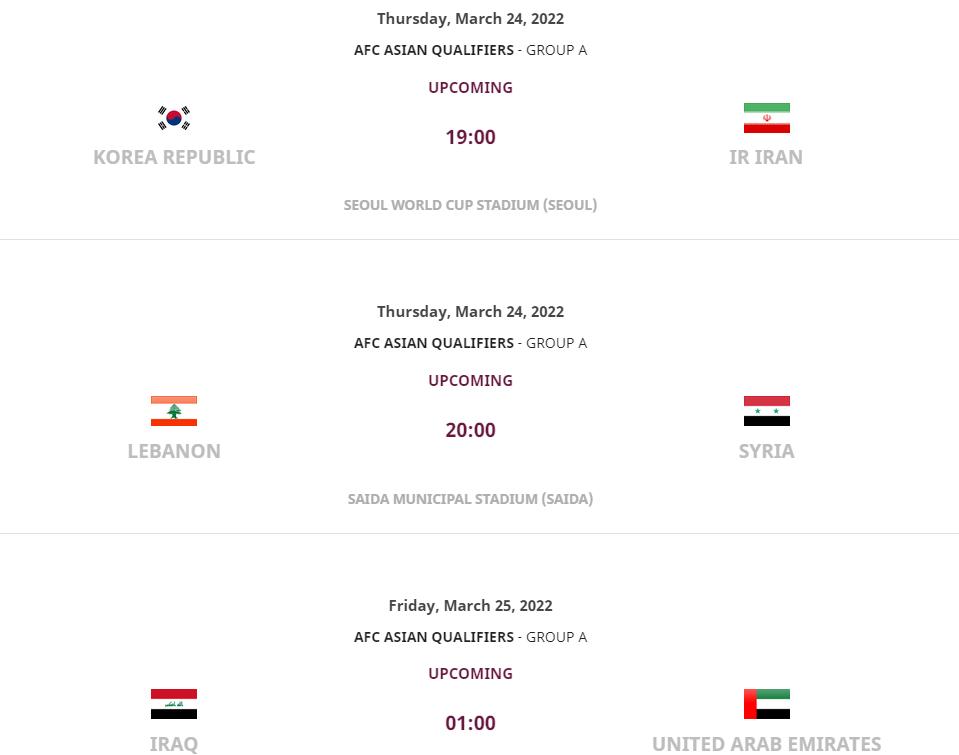This screenshot has width=959, height=755.
Task: Click the 01:00 kickoff time
Action: (470, 723)
